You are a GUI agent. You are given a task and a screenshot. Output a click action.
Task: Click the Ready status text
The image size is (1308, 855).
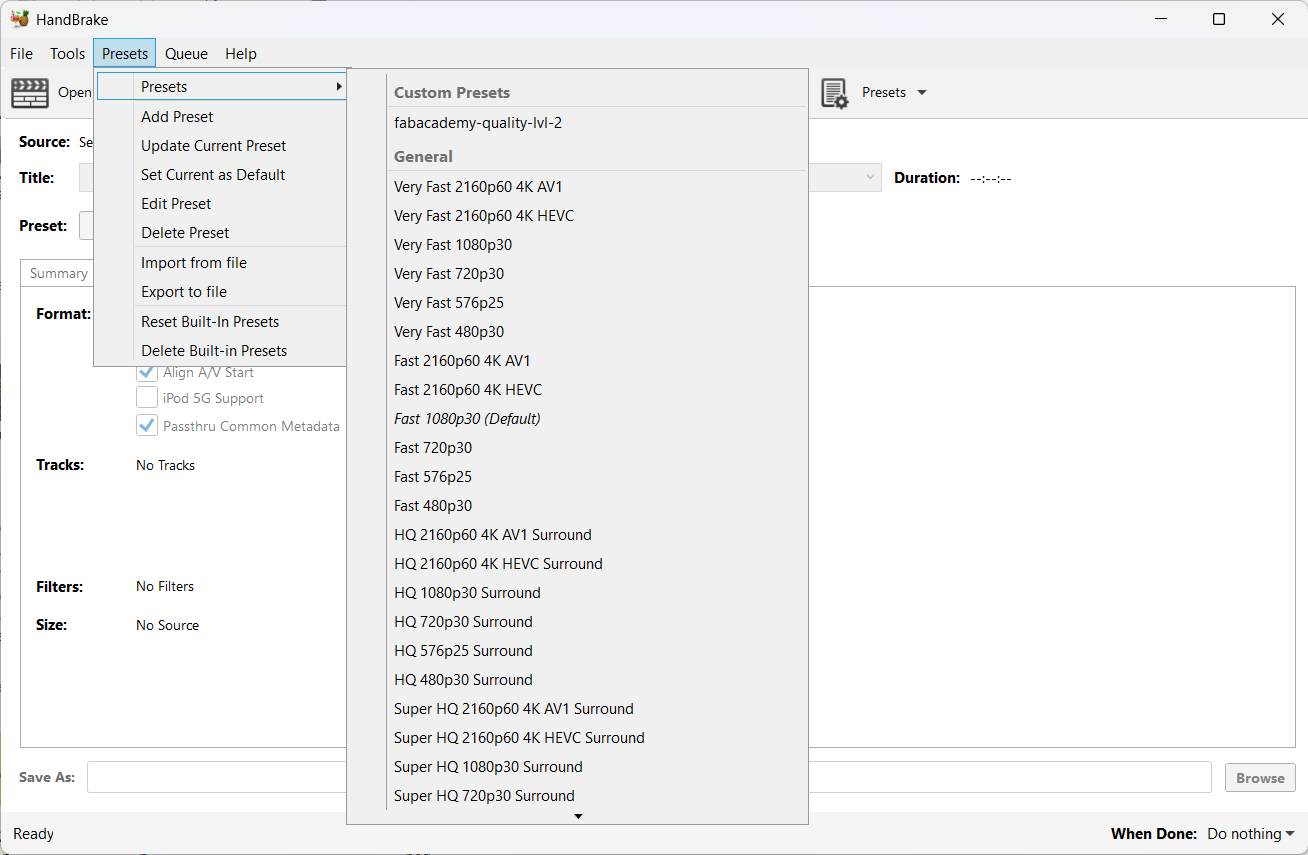[33, 834]
